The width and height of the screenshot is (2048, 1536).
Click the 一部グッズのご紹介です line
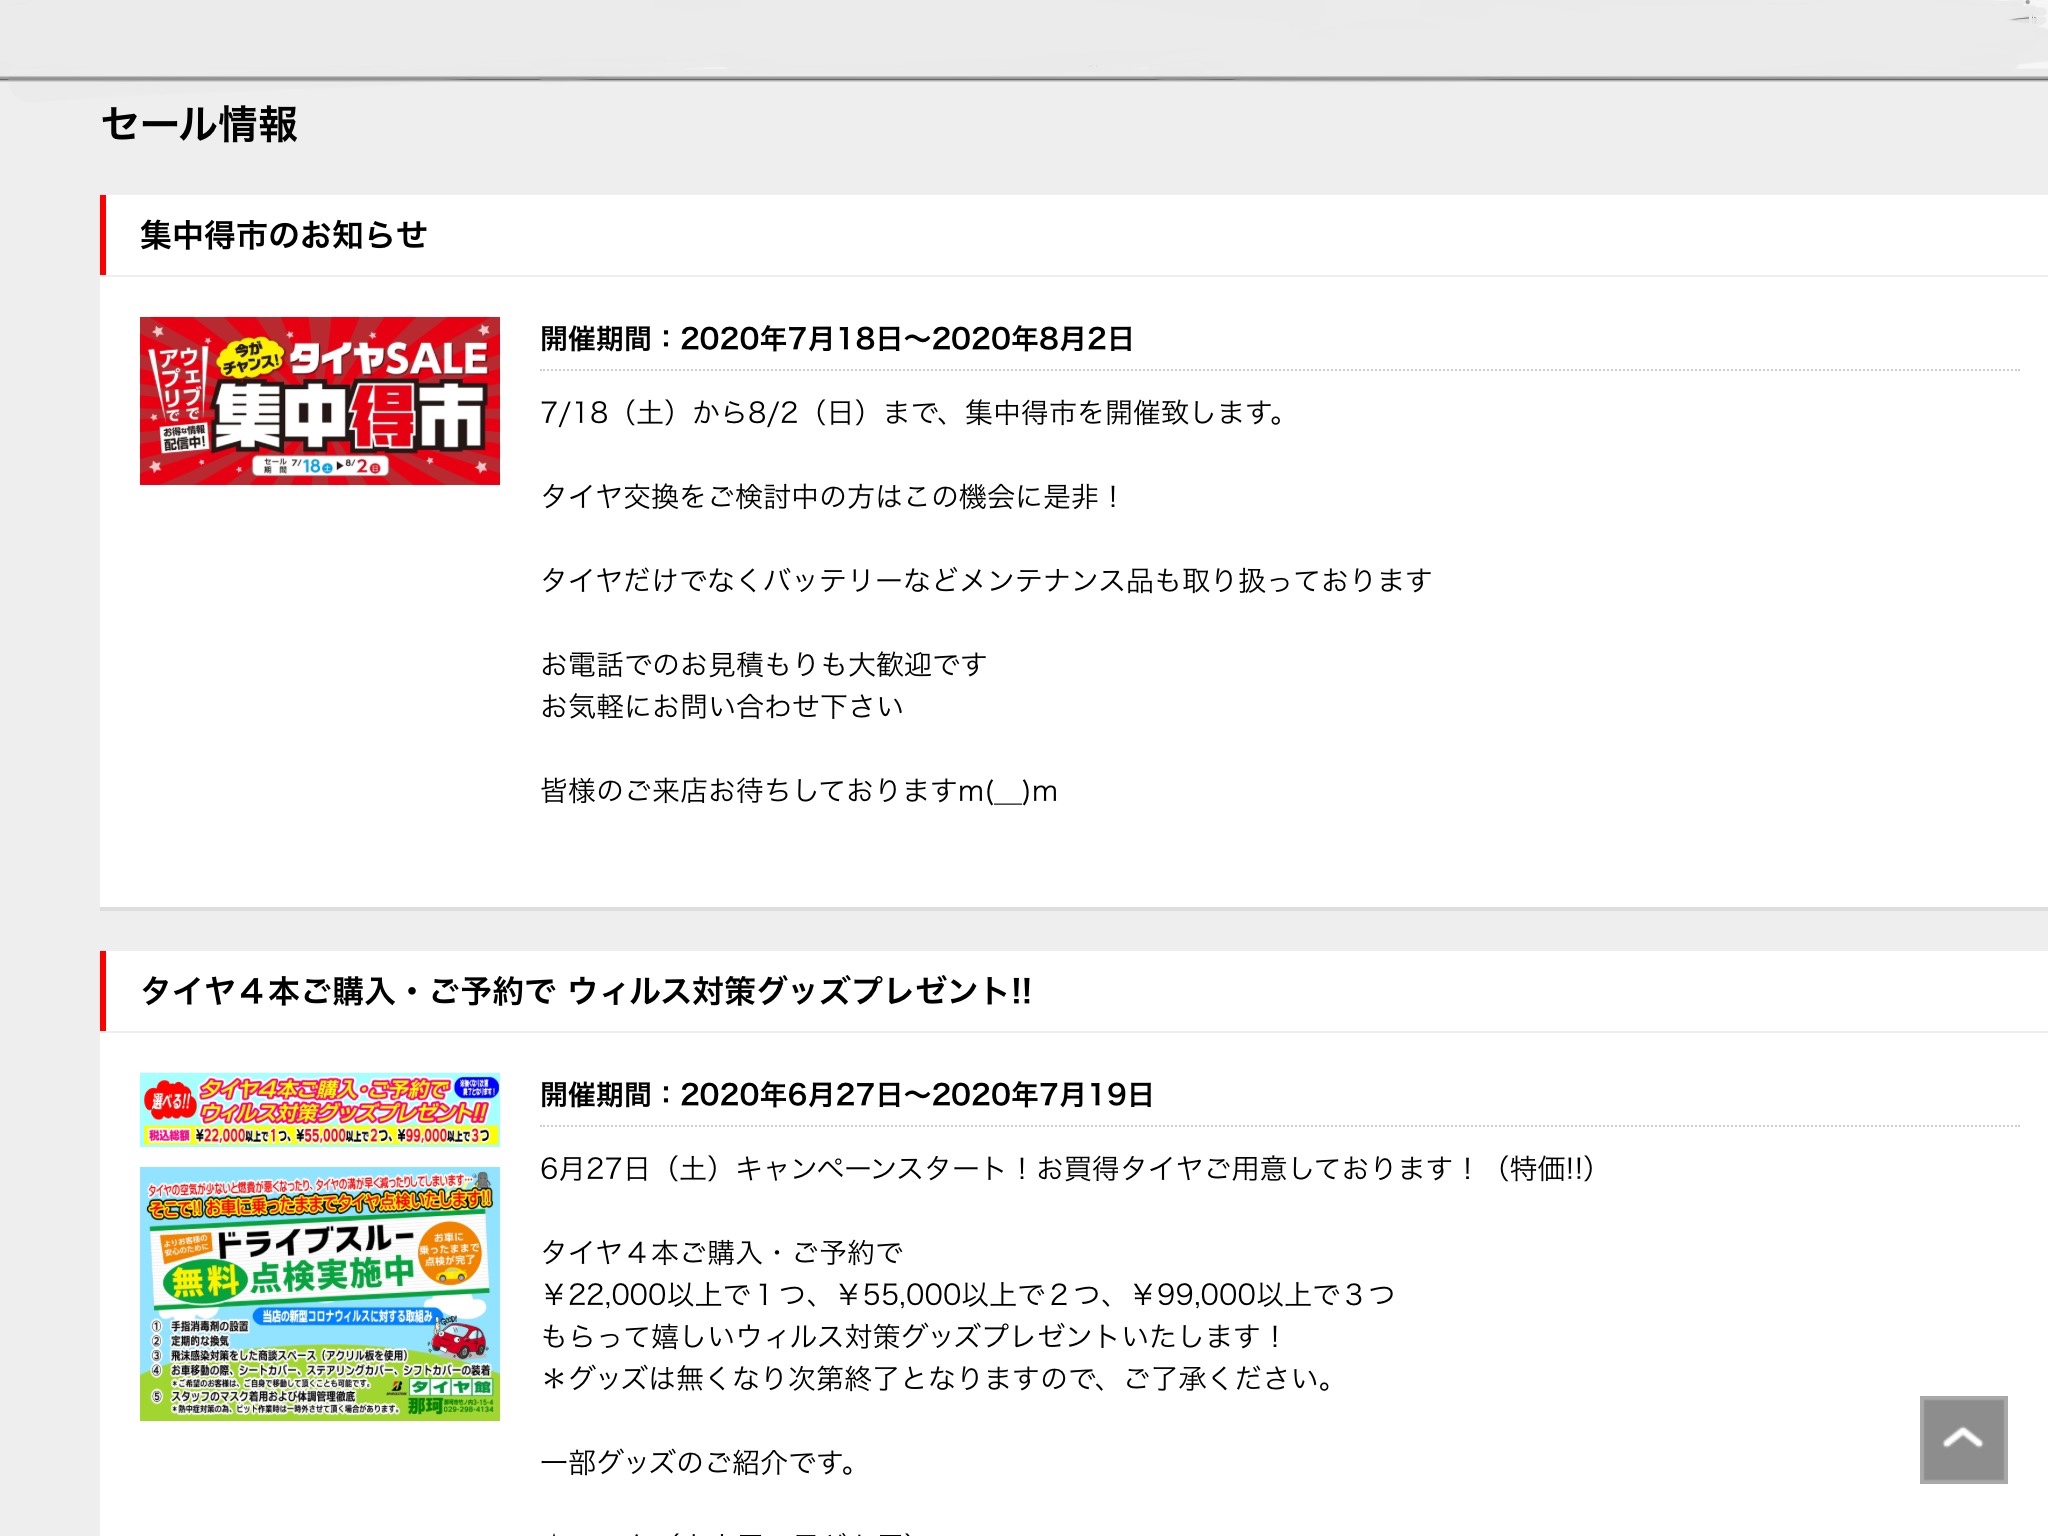699,1462
